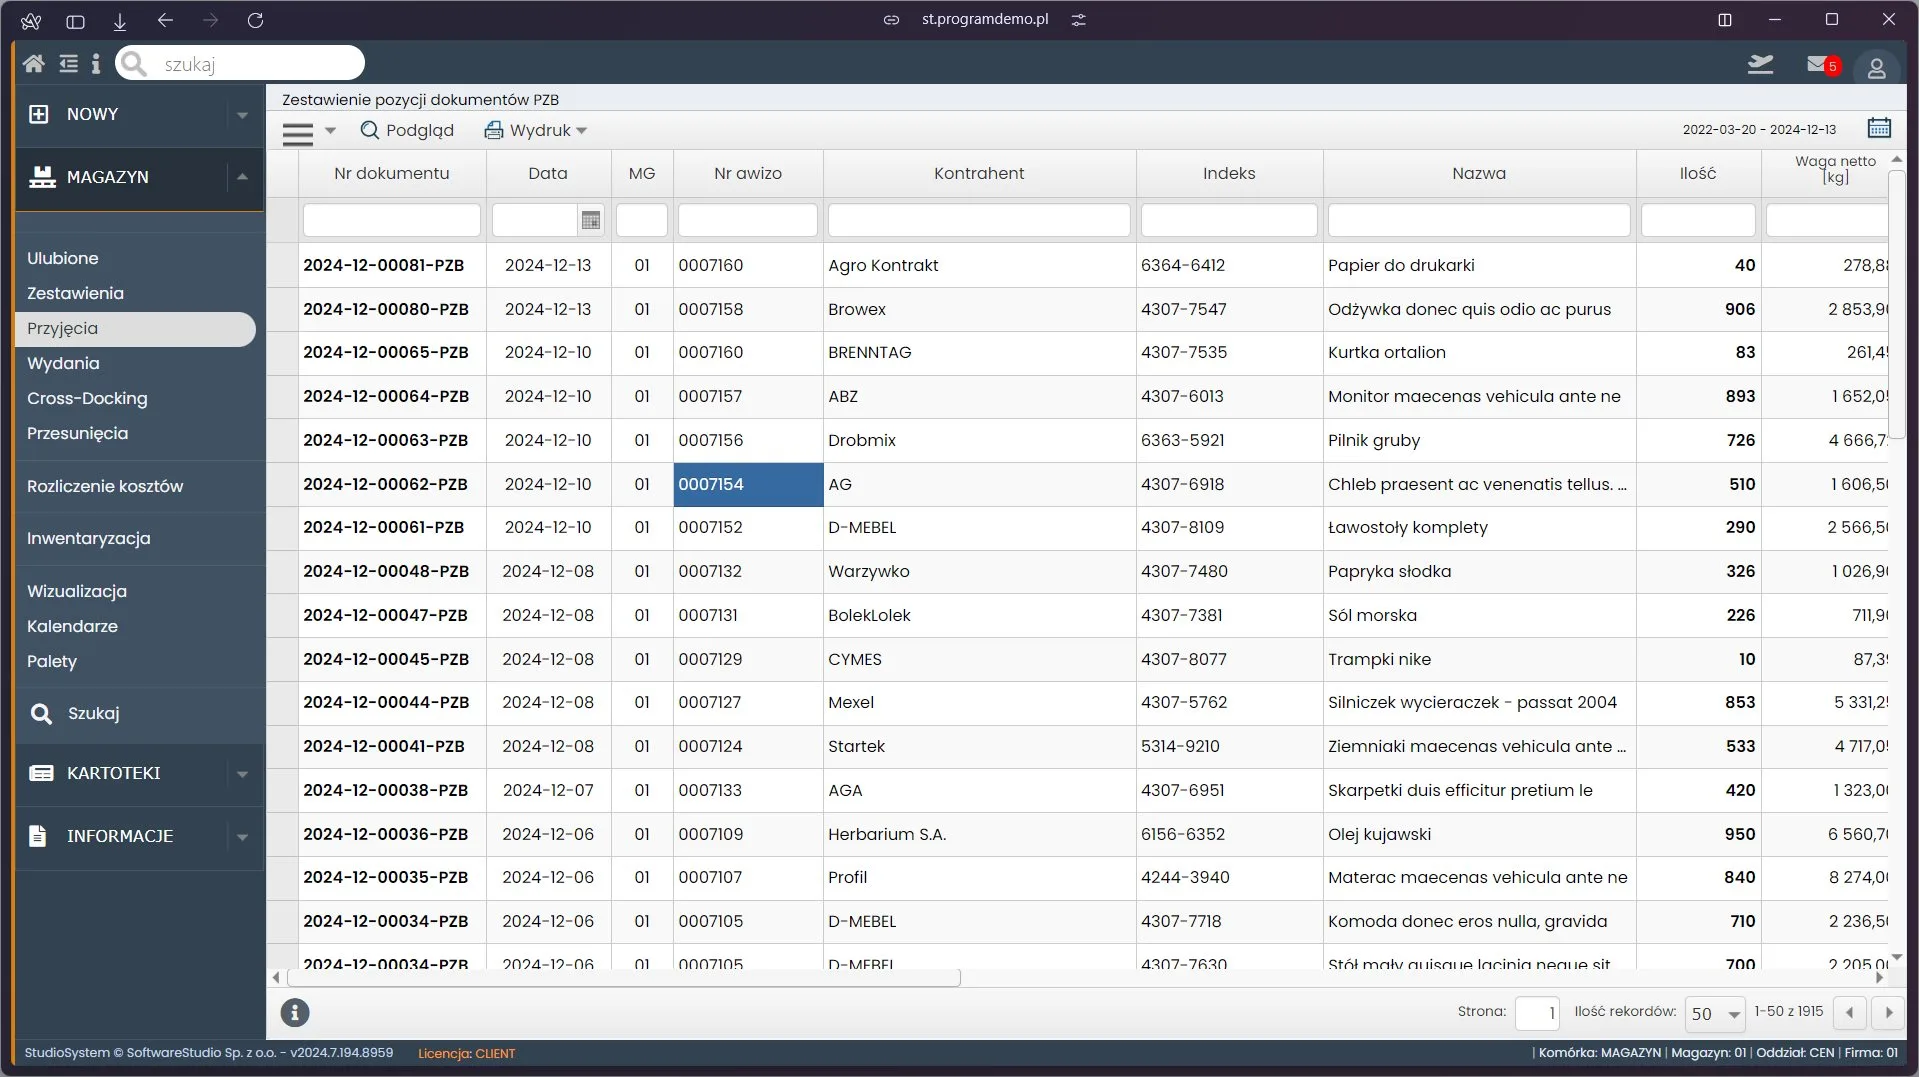Expand the NOWY section arrow
This screenshot has width=1919, height=1077.
242,115
